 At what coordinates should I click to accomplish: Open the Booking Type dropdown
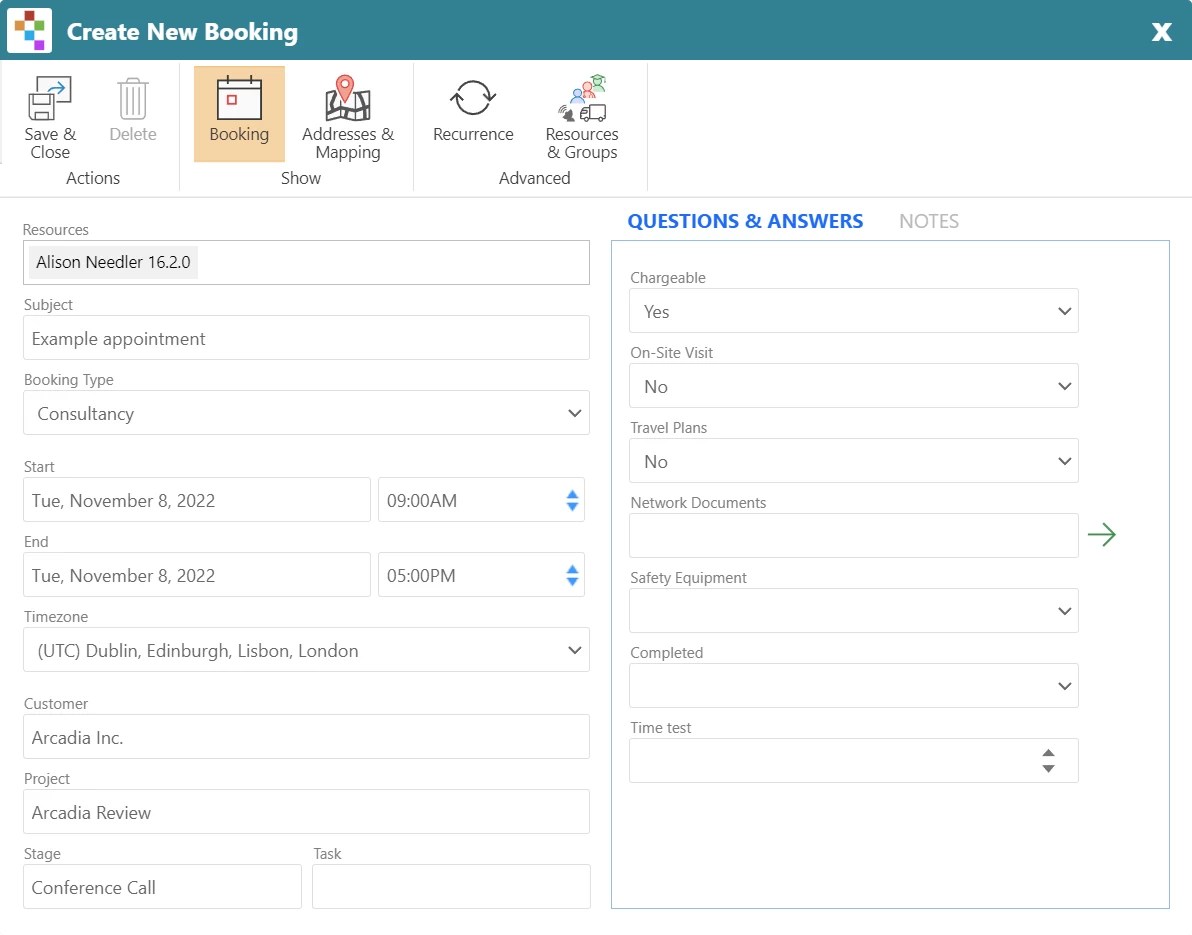(573, 412)
